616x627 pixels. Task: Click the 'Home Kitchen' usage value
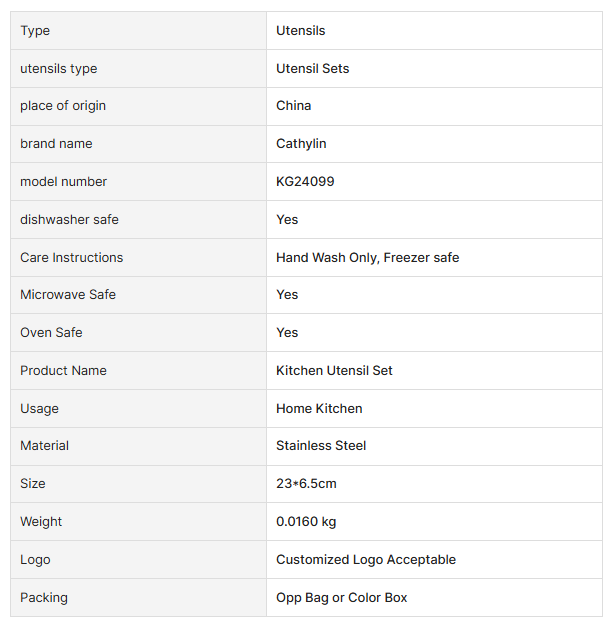pyautogui.click(x=319, y=409)
